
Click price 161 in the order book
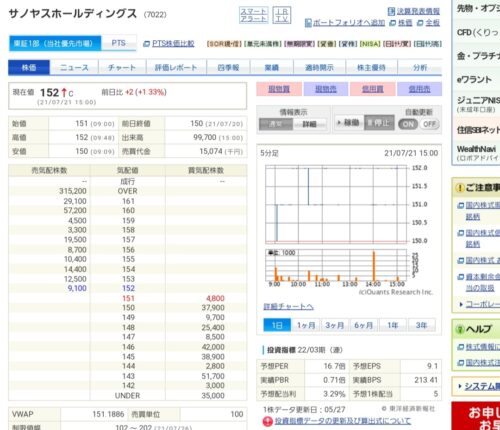[x=128, y=201]
